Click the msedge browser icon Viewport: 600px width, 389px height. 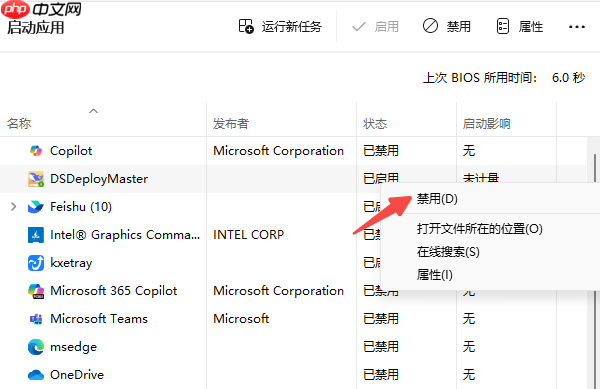(36, 347)
